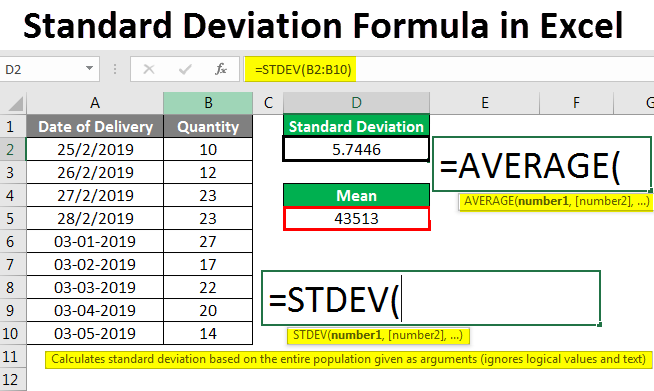This screenshot has height=391, width=654.
Task: Click the Select All corner triangle
Action: point(15,103)
